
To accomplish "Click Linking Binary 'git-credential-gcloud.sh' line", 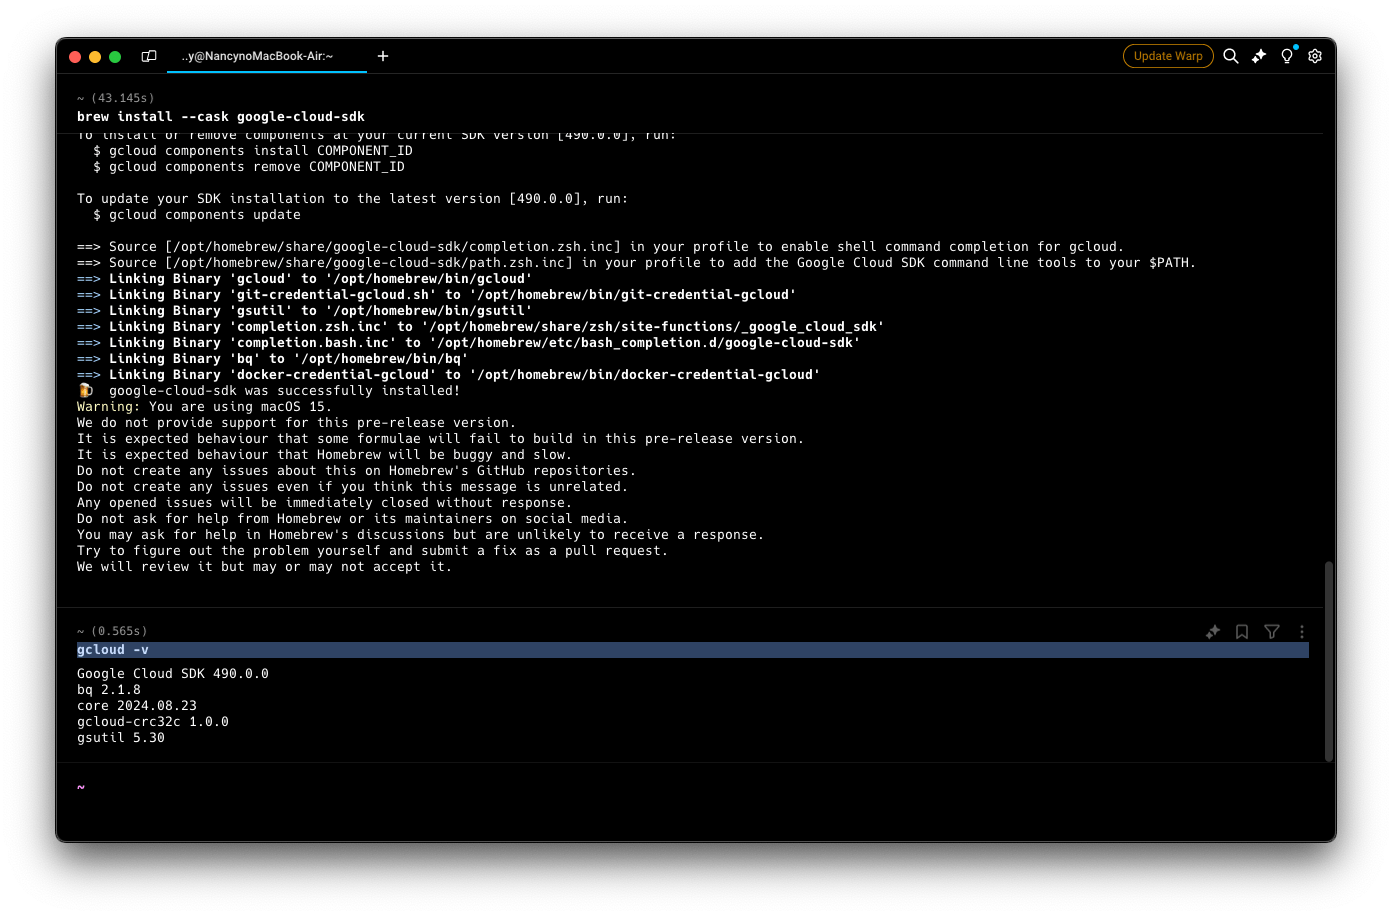I will pyautogui.click(x=437, y=295).
